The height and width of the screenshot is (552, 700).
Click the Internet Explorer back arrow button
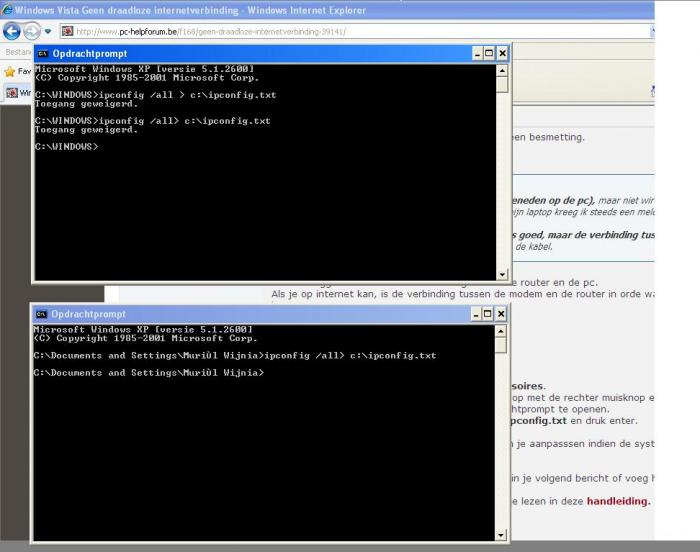12,31
